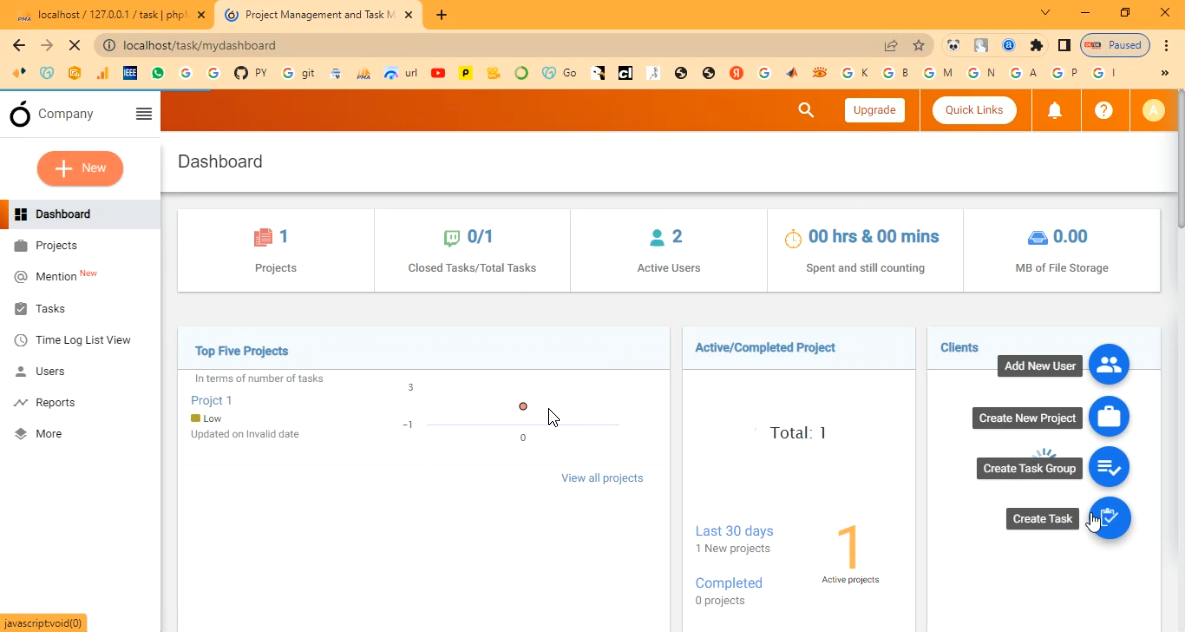This screenshot has width=1185, height=632.
Task: Click the Clients panel heading
Action: (959, 348)
